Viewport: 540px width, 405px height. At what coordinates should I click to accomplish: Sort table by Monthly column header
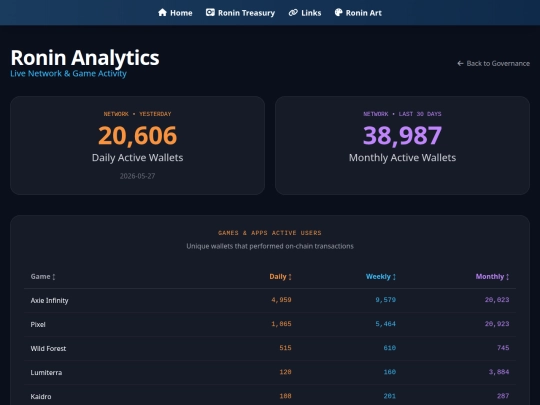click(x=492, y=277)
